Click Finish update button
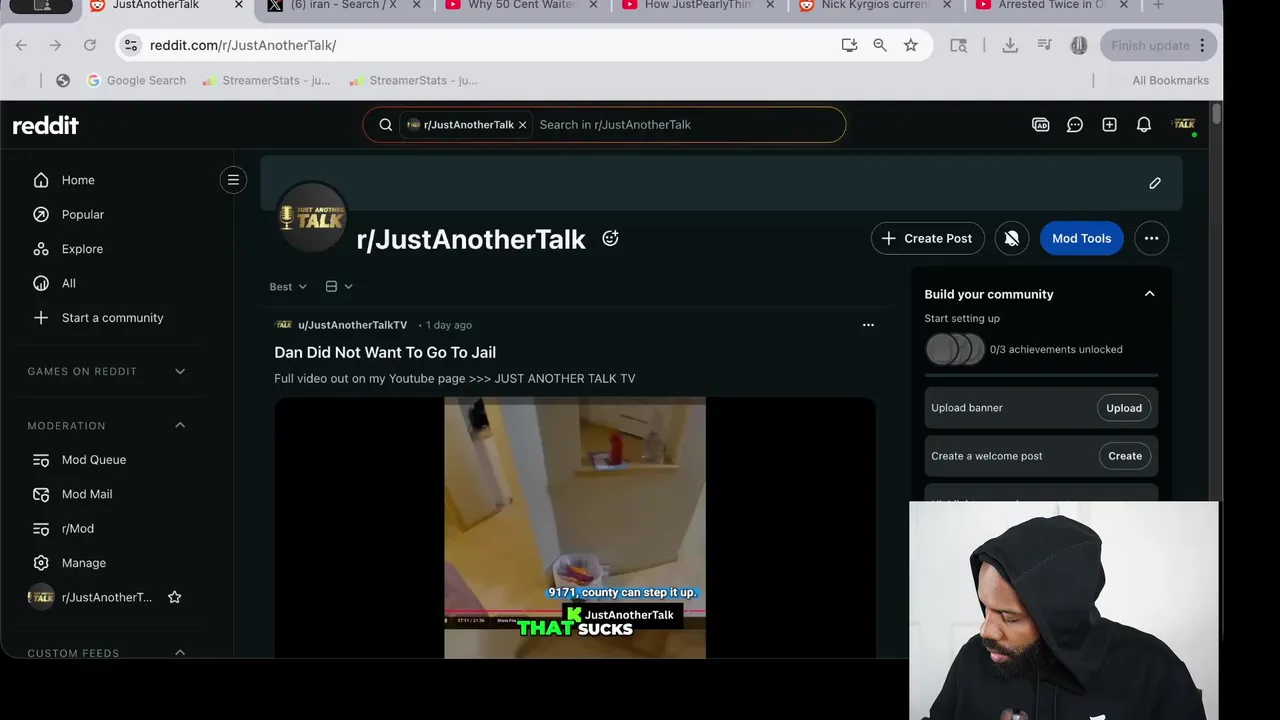1280x720 pixels. point(1160,45)
